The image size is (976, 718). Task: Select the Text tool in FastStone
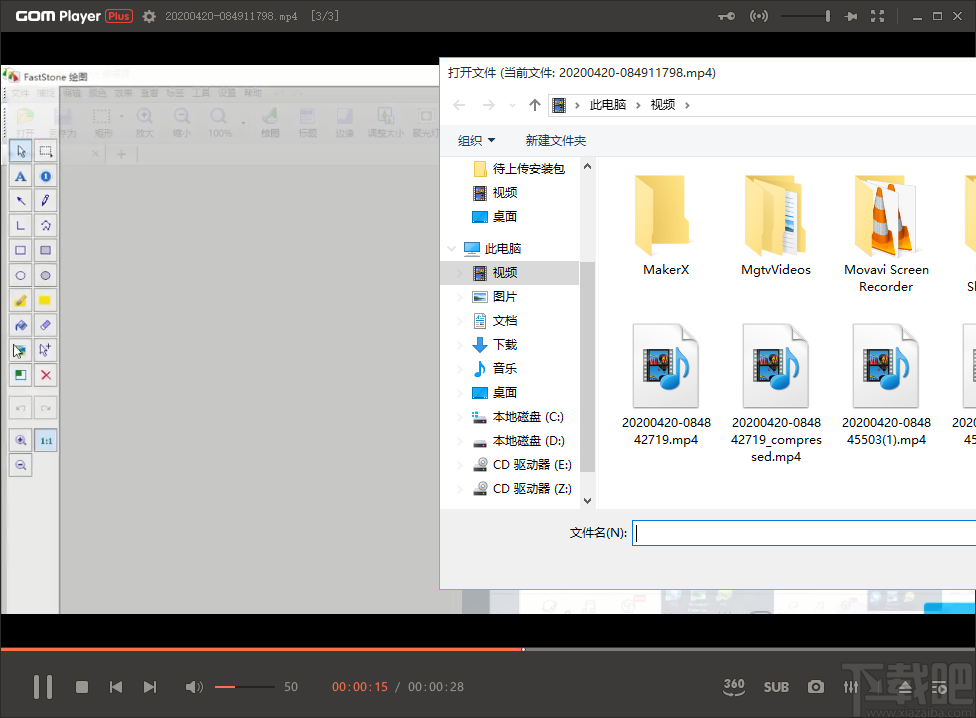coord(20,176)
